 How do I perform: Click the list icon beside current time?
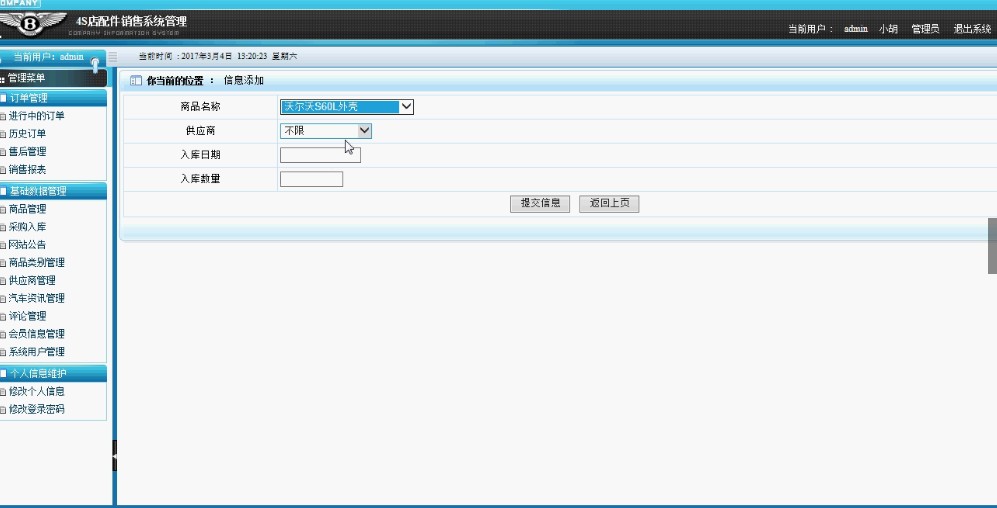pos(113,57)
